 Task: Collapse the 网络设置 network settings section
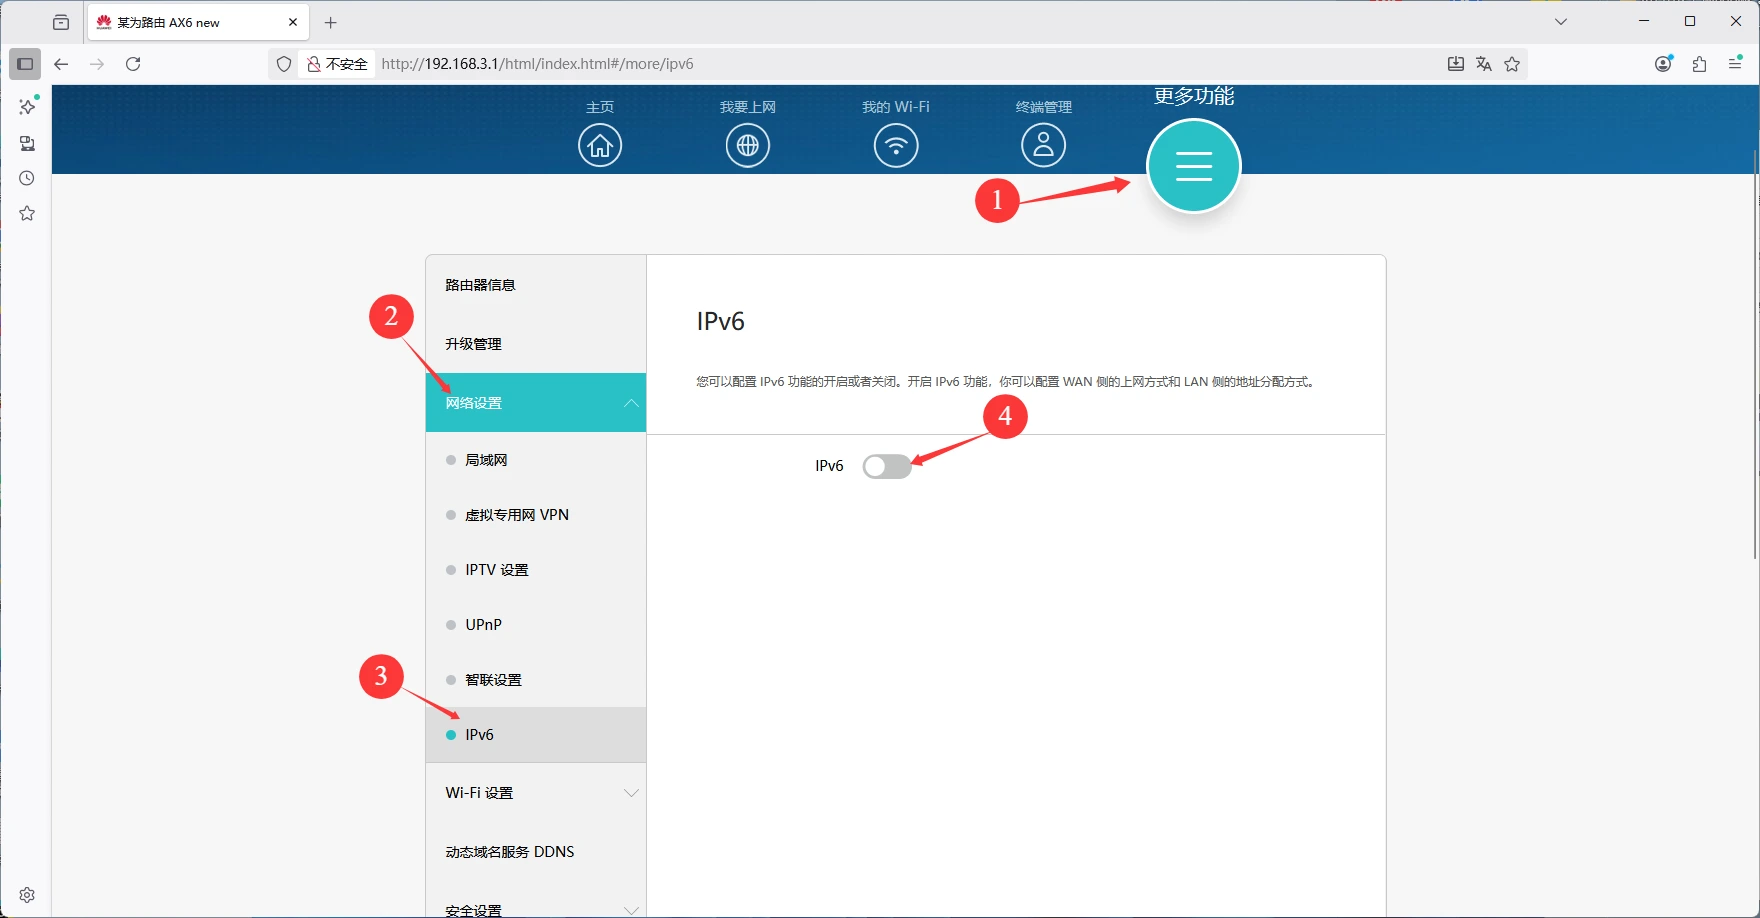tap(536, 403)
